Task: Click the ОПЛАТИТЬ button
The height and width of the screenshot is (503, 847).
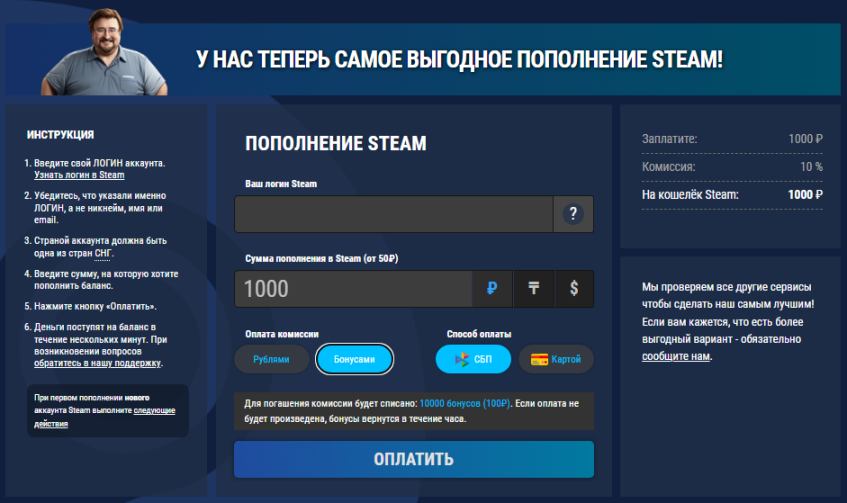Action: pos(414,459)
